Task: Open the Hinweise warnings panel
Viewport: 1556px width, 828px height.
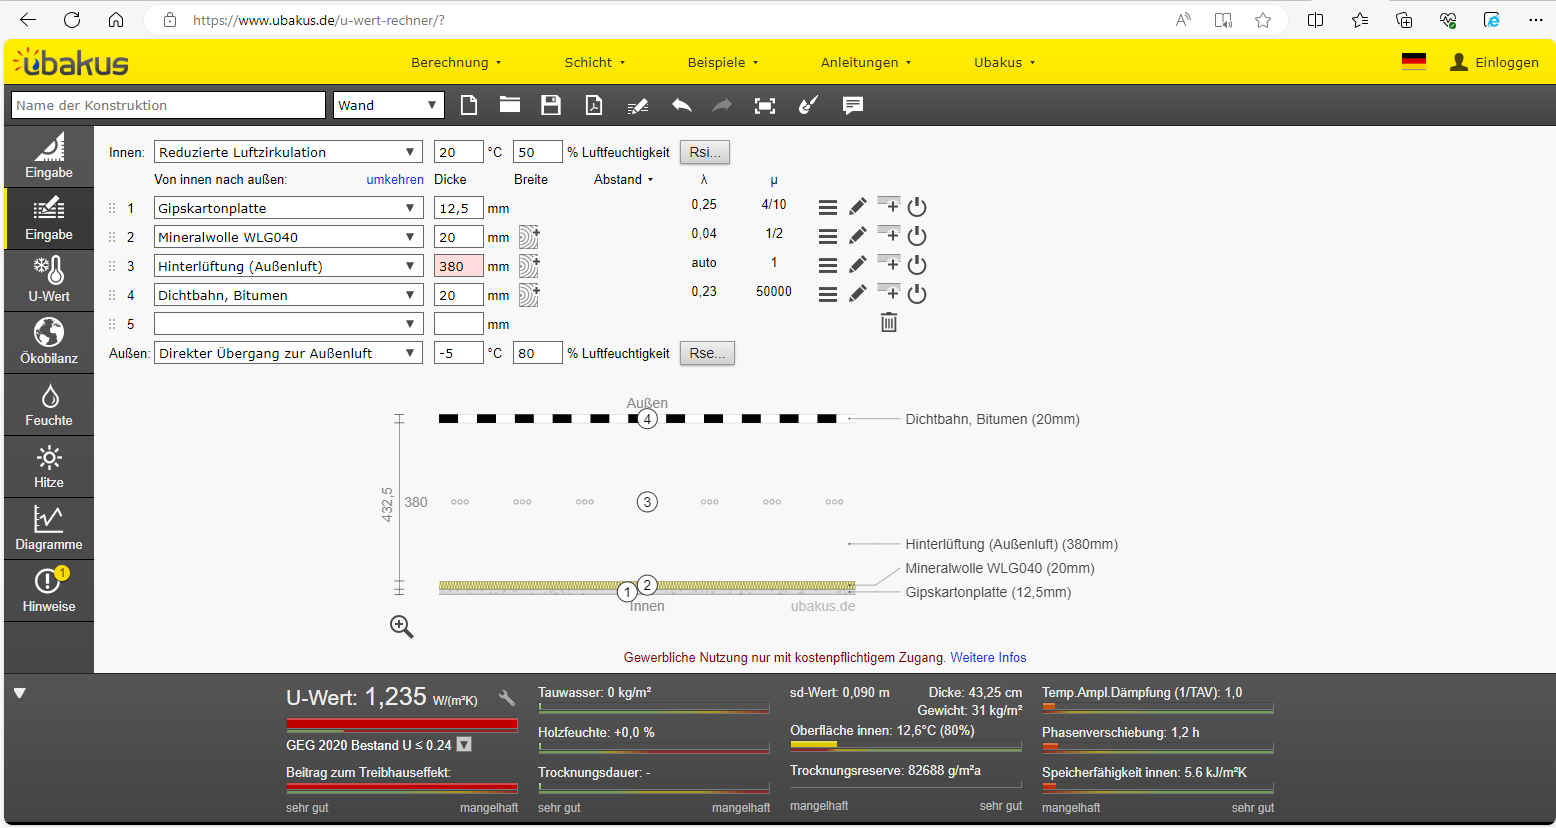Action: tap(49, 591)
